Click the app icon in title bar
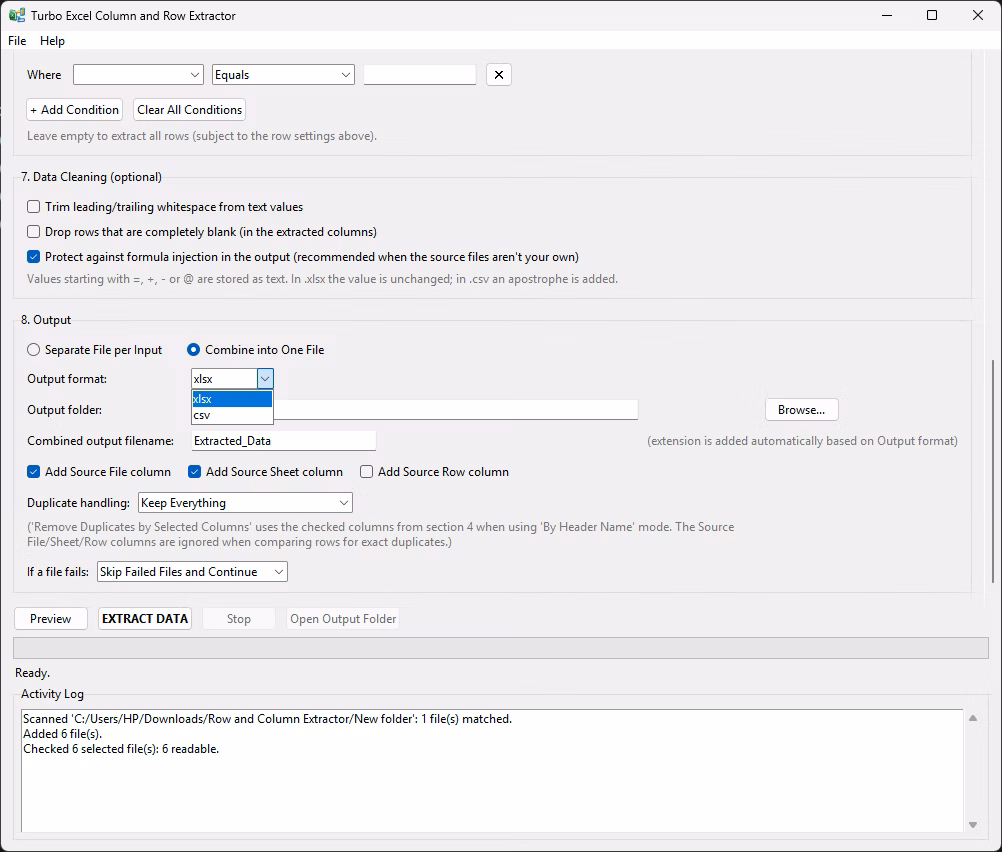 17,15
